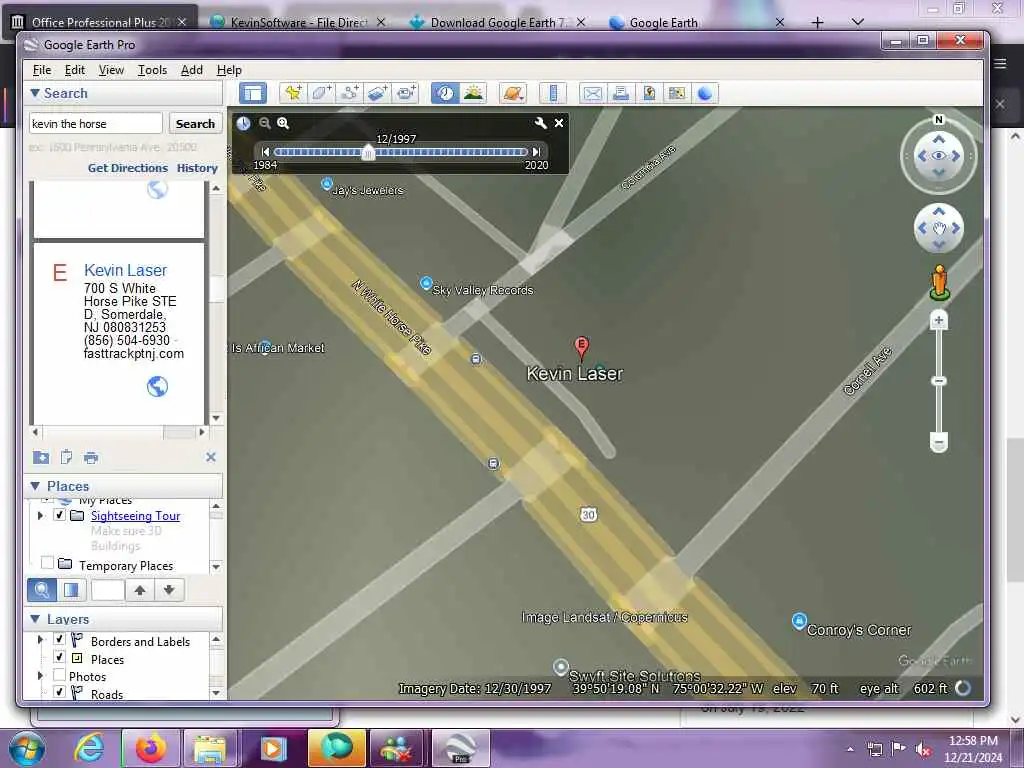
Task: Open the File menu
Action: 42,70
